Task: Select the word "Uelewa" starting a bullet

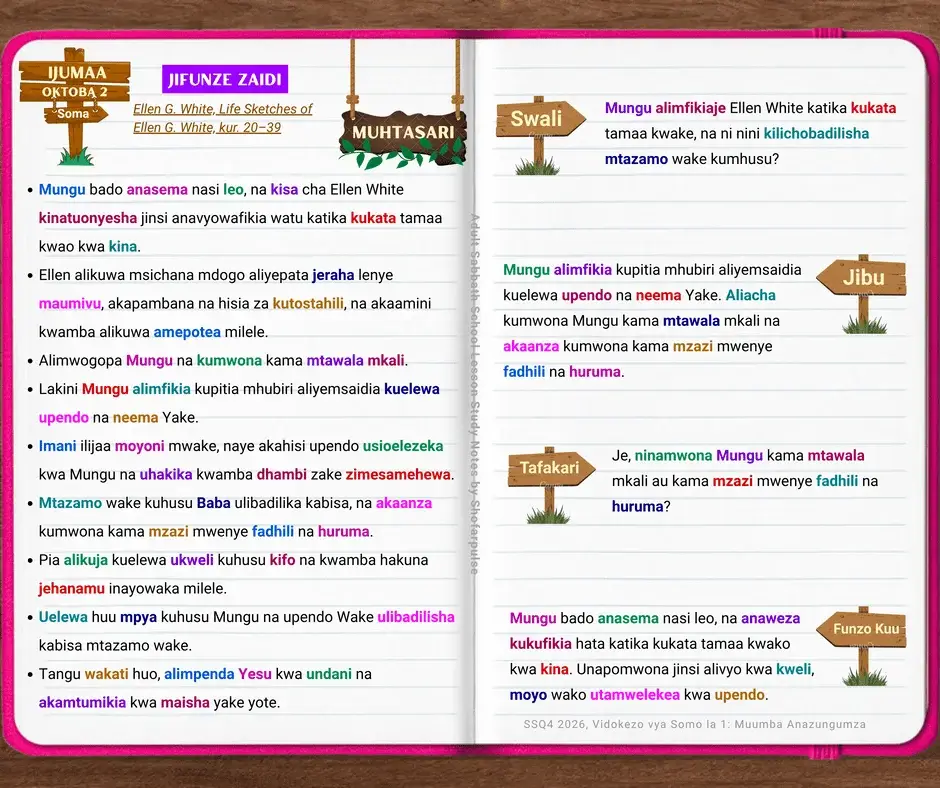Action: coord(63,617)
